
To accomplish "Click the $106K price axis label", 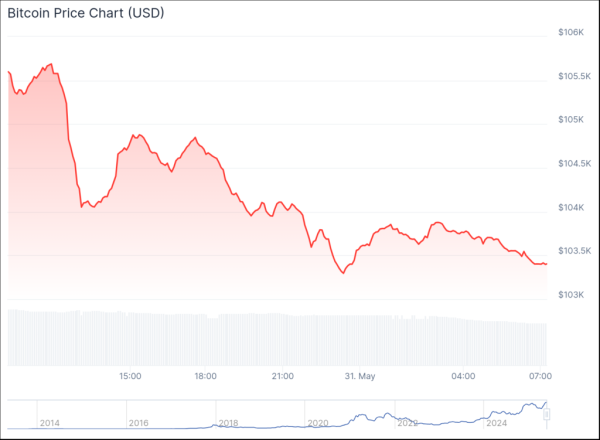I will 571,33.
